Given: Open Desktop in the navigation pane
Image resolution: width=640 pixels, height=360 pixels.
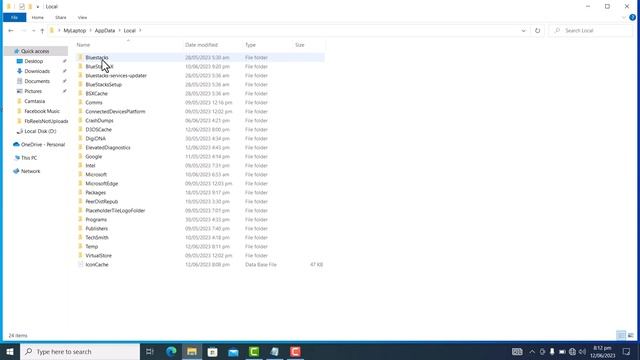Looking at the screenshot, I should (33, 61).
